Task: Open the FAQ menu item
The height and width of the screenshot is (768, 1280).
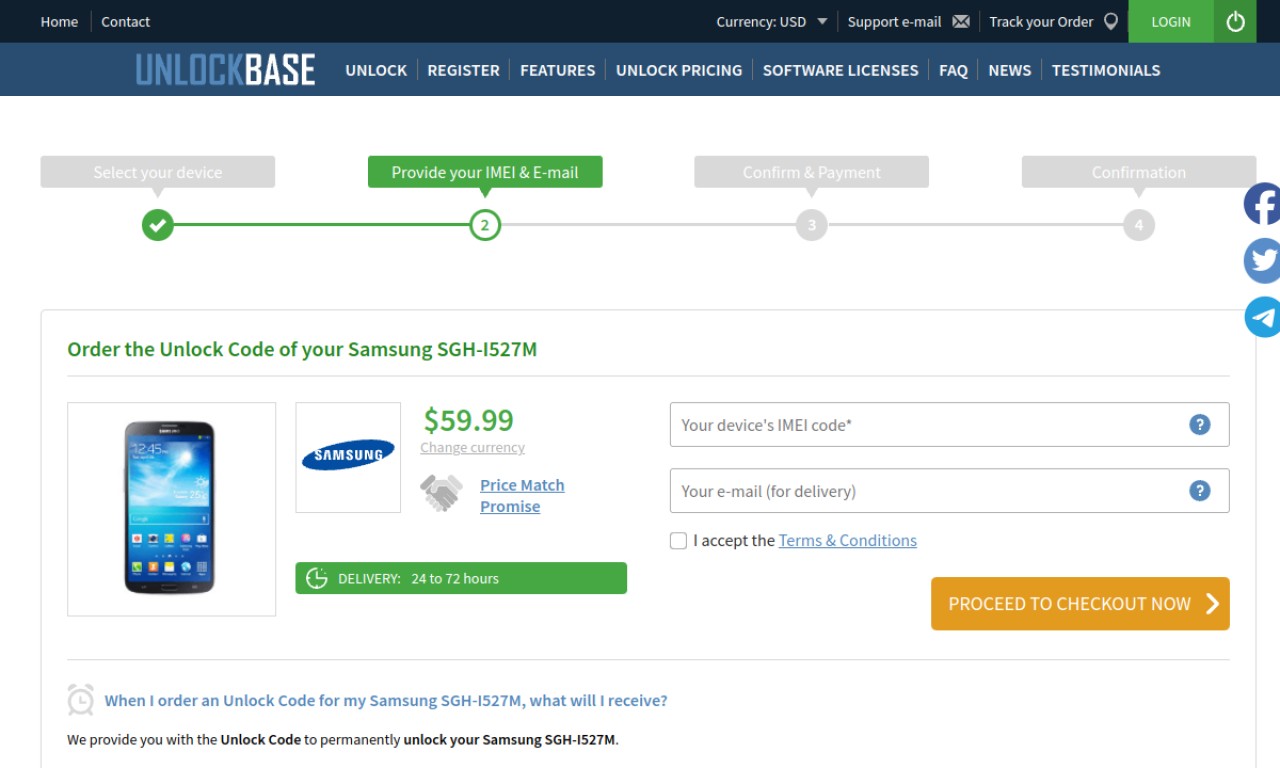Action: point(953,70)
